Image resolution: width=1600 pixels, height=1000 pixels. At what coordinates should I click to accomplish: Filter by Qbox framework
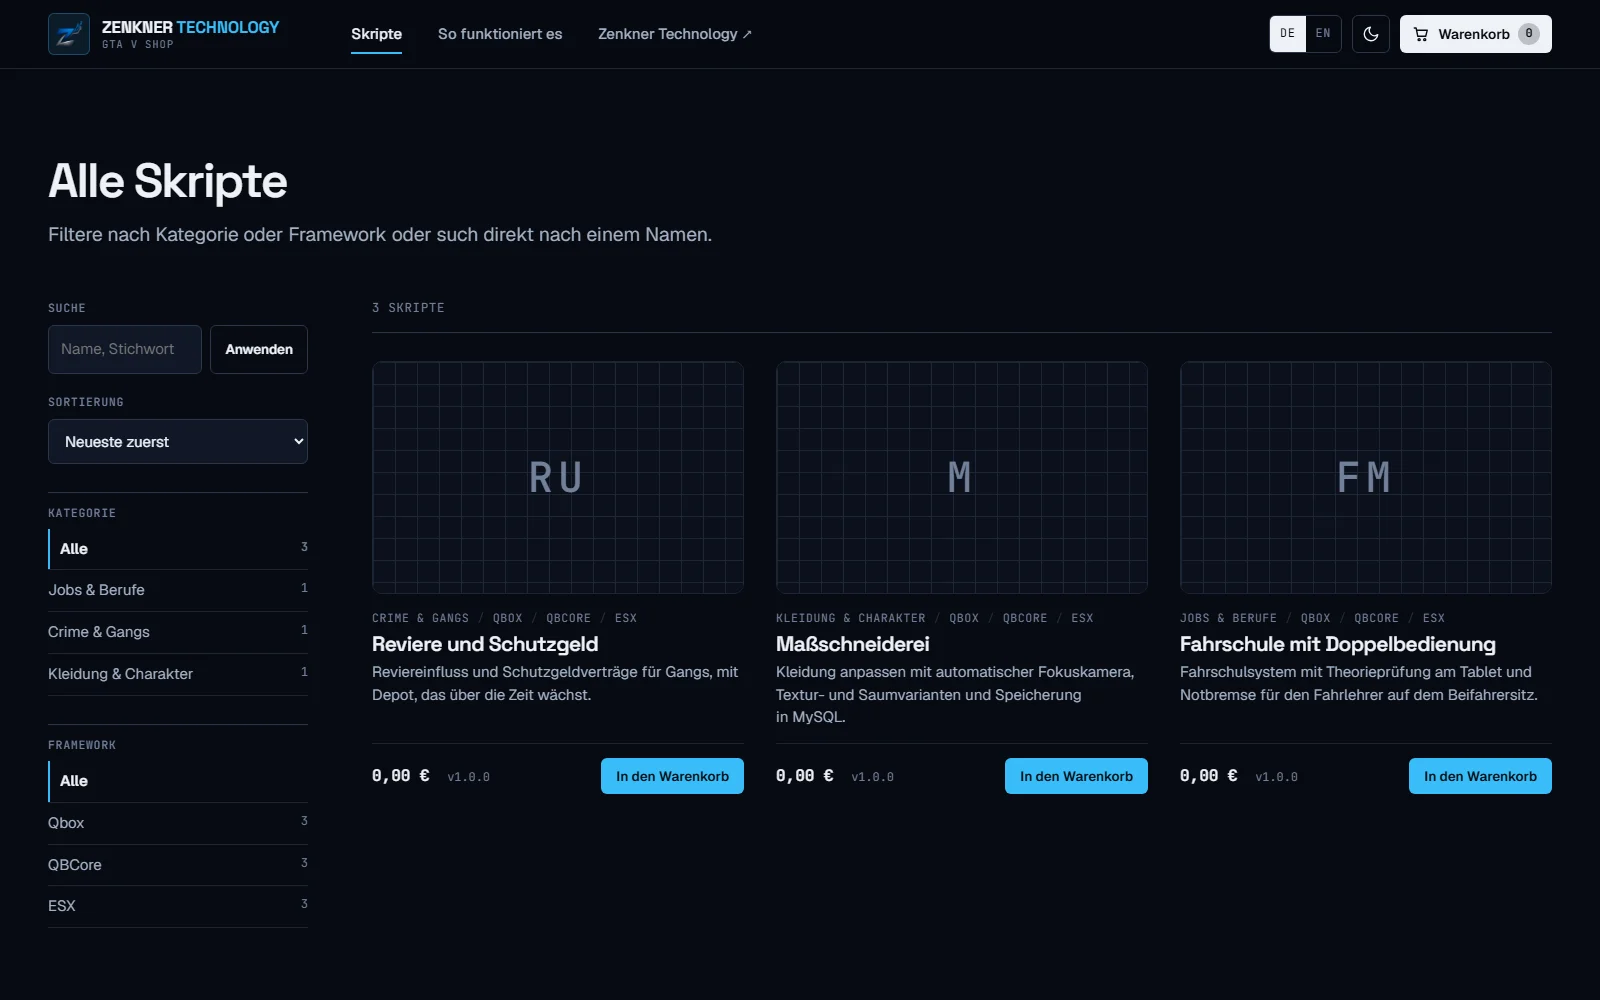[178, 823]
